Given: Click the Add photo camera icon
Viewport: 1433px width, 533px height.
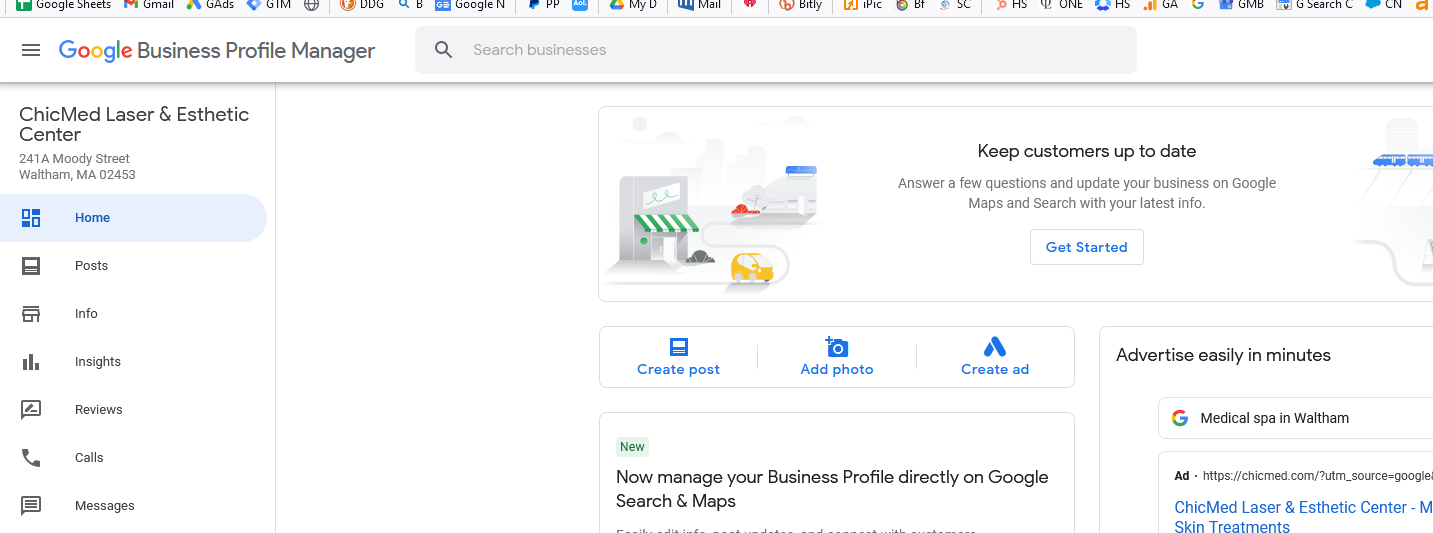Looking at the screenshot, I should pos(837,347).
